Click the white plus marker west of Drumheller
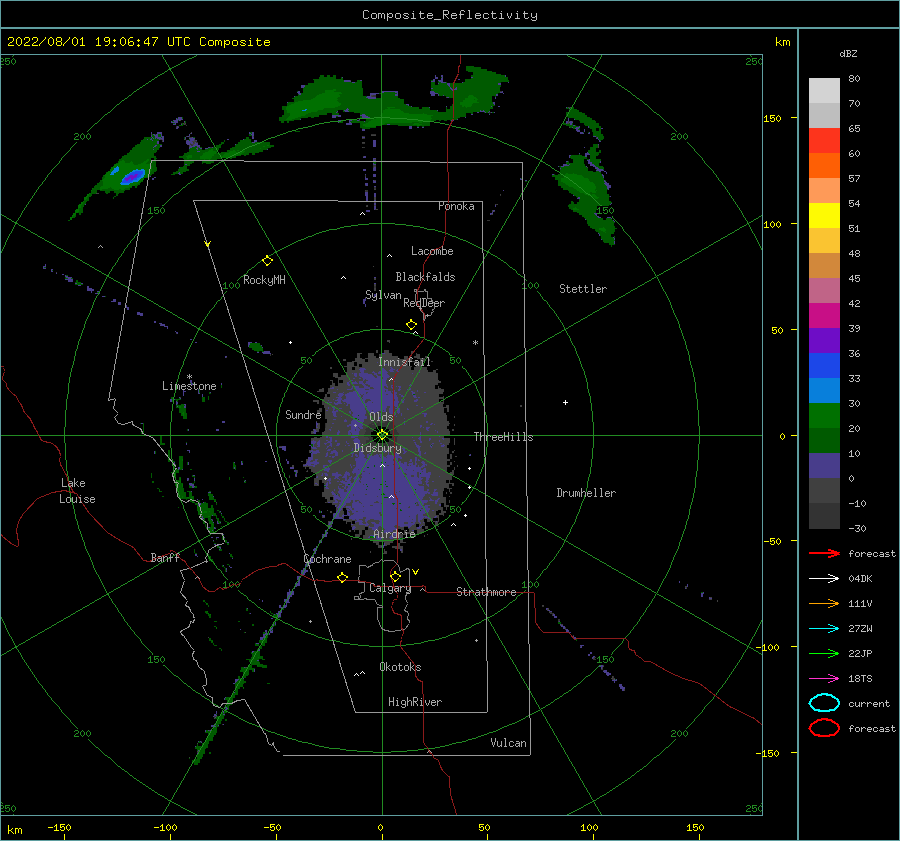The height and width of the screenshot is (841, 900). coord(565,402)
